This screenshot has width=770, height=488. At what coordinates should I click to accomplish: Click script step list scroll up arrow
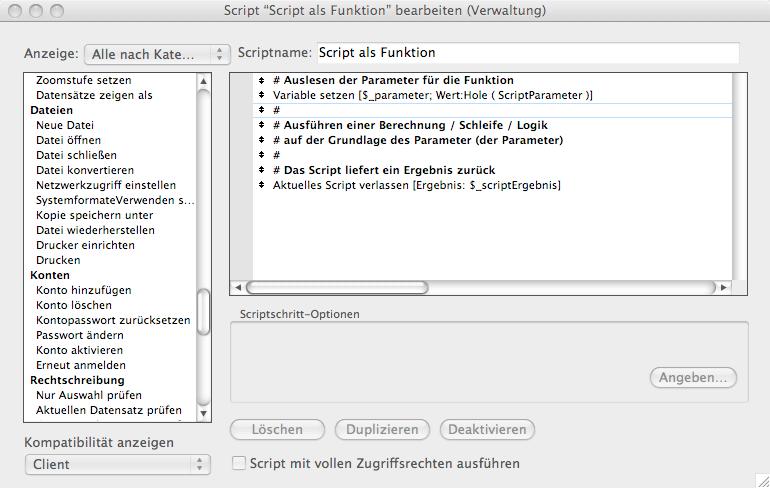click(x=204, y=81)
